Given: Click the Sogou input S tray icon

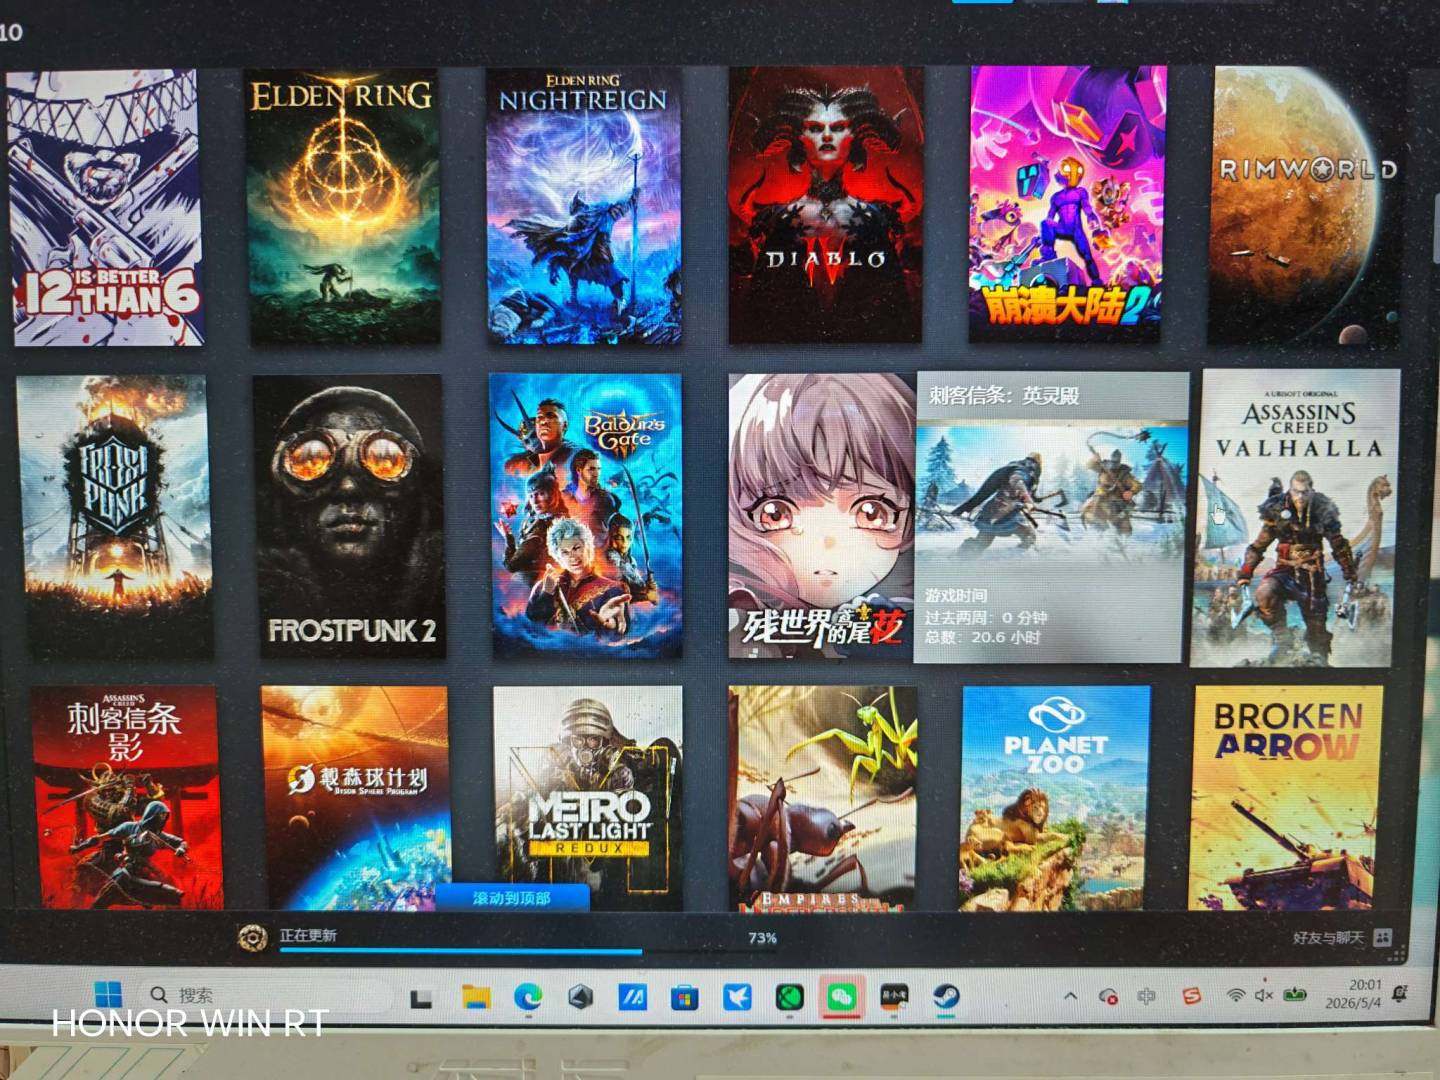Looking at the screenshot, I should click(x=1190, y=997).
